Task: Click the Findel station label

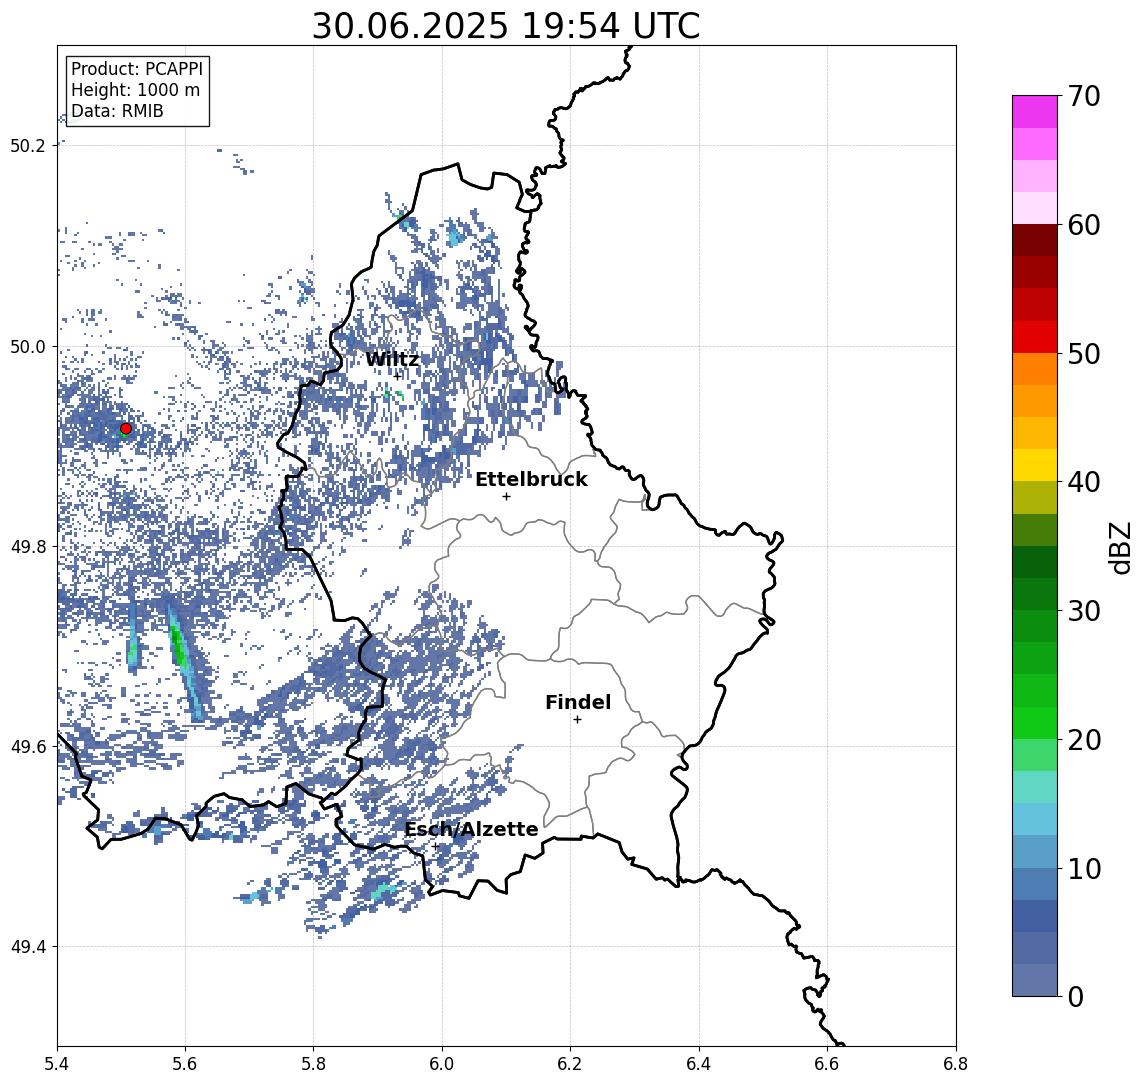Action: [578, 702]
